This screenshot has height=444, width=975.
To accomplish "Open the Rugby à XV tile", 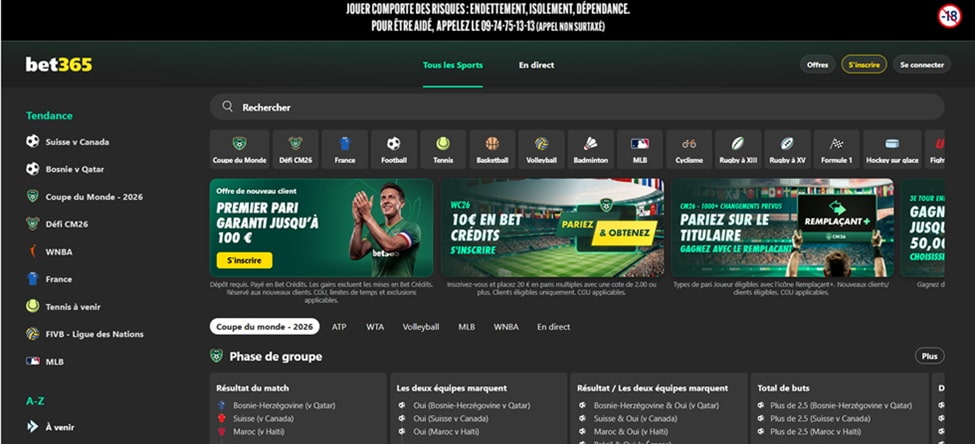I will (787, 149).
